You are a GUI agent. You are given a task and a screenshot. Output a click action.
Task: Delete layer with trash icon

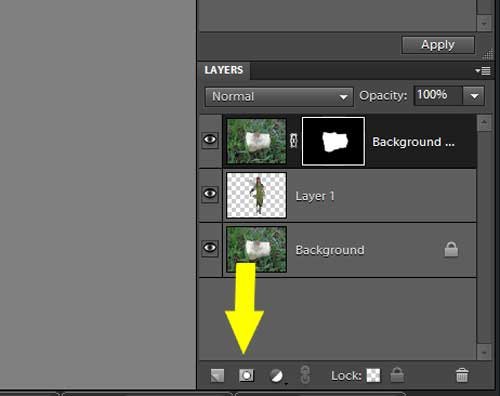point(462,375)
